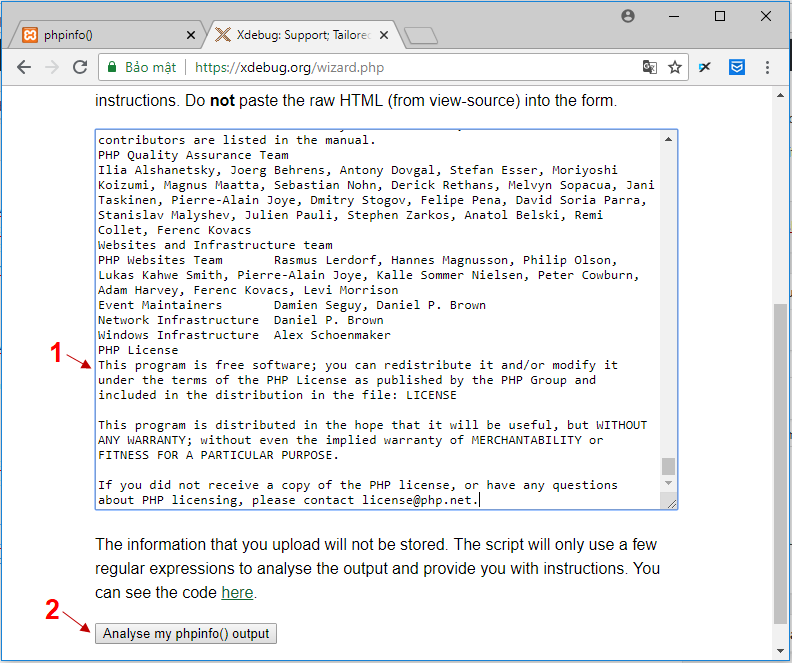This screenshot has height=663, width=792.
Task: Select the Xdebug: Support tab
Action: (303, 35)
